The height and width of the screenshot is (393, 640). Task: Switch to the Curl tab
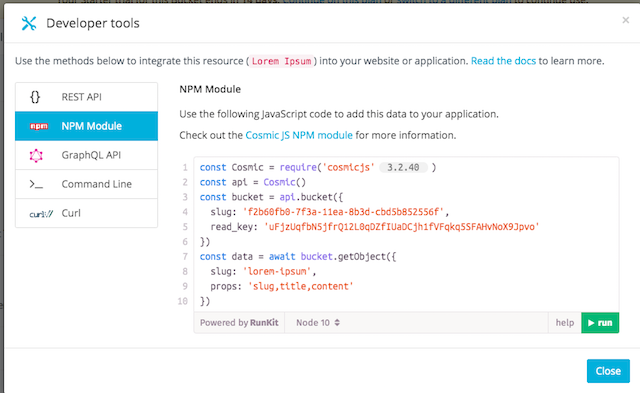[87, 213]
